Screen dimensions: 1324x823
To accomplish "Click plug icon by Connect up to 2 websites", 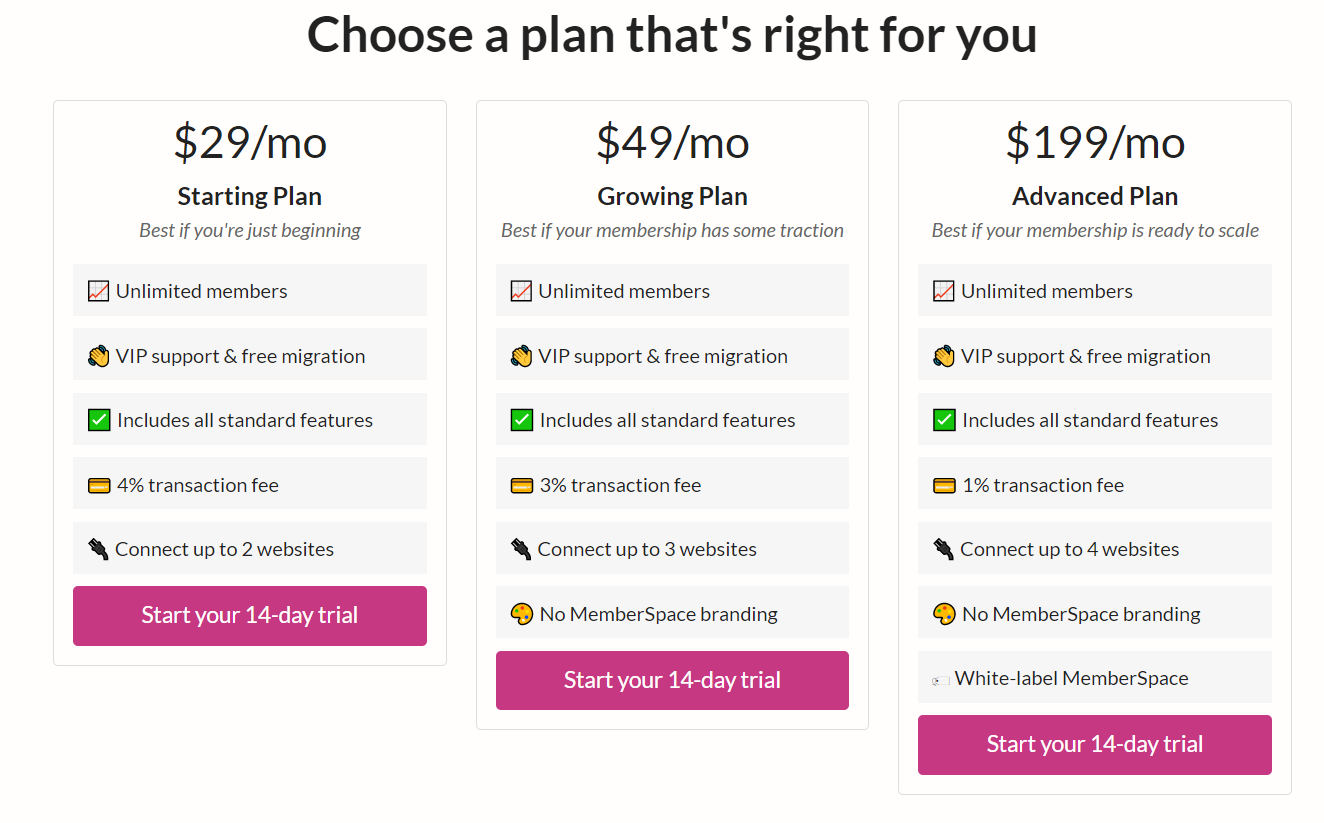I will (98, 549).
